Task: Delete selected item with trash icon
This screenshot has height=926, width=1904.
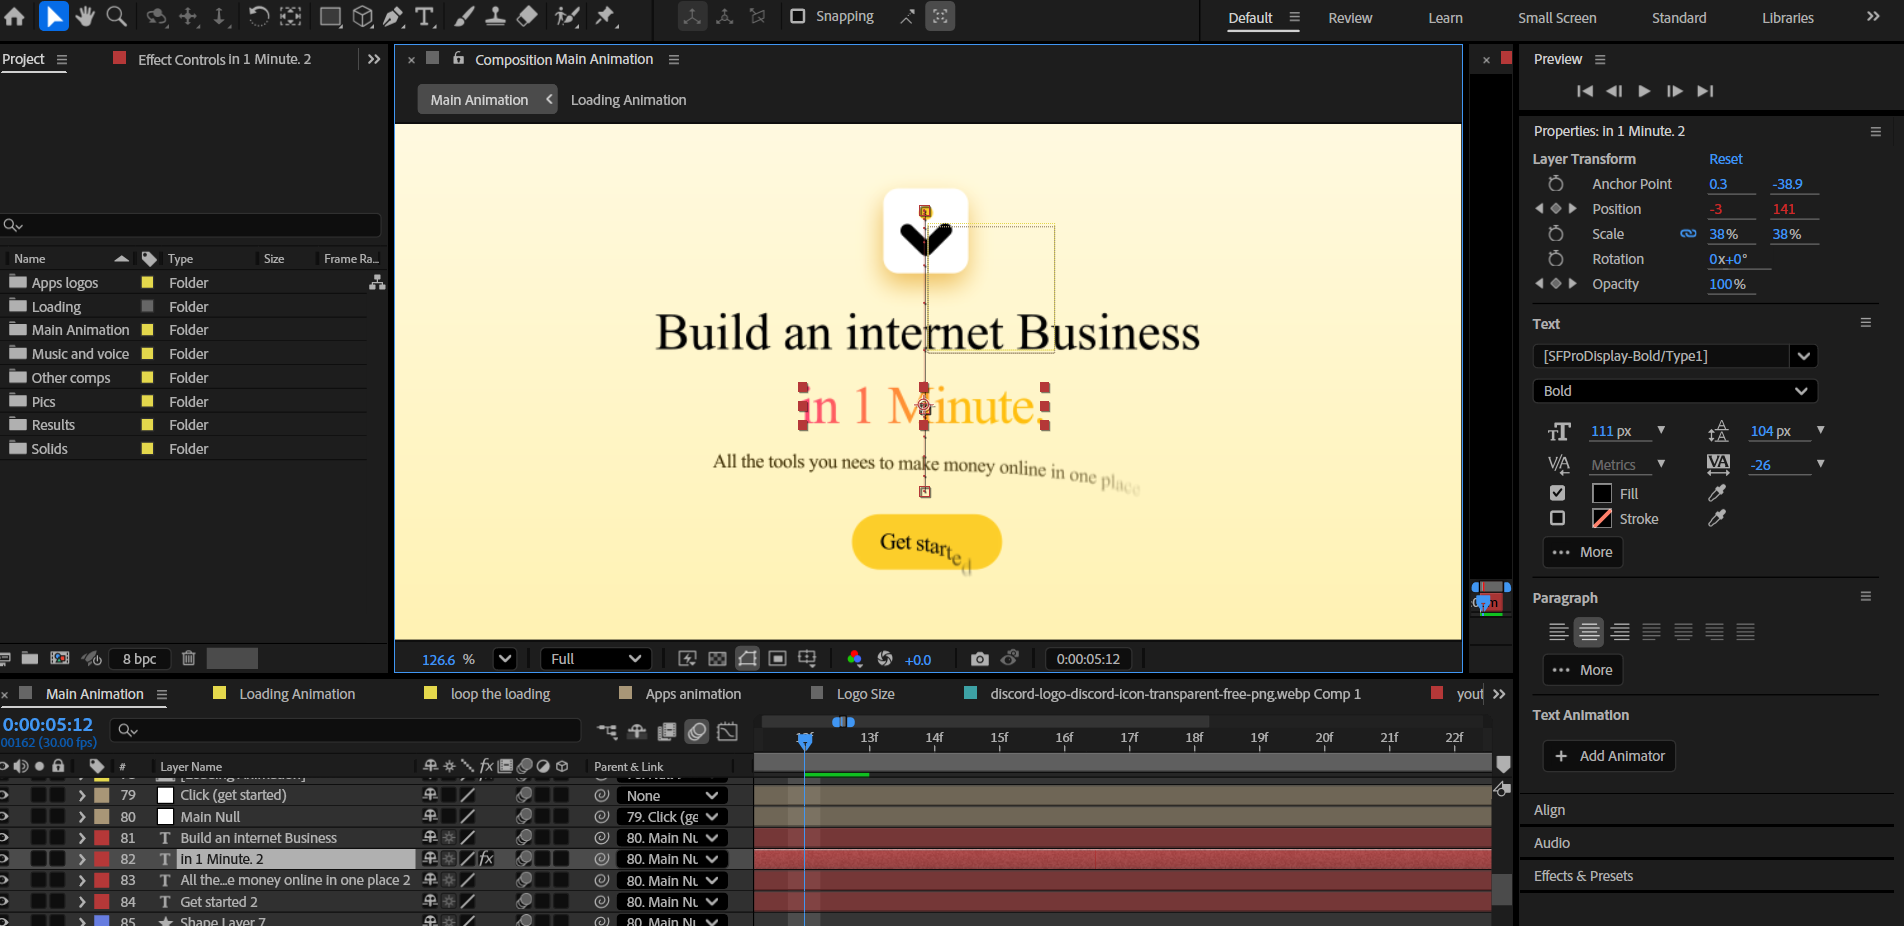Action: click(x=188, y=658)
